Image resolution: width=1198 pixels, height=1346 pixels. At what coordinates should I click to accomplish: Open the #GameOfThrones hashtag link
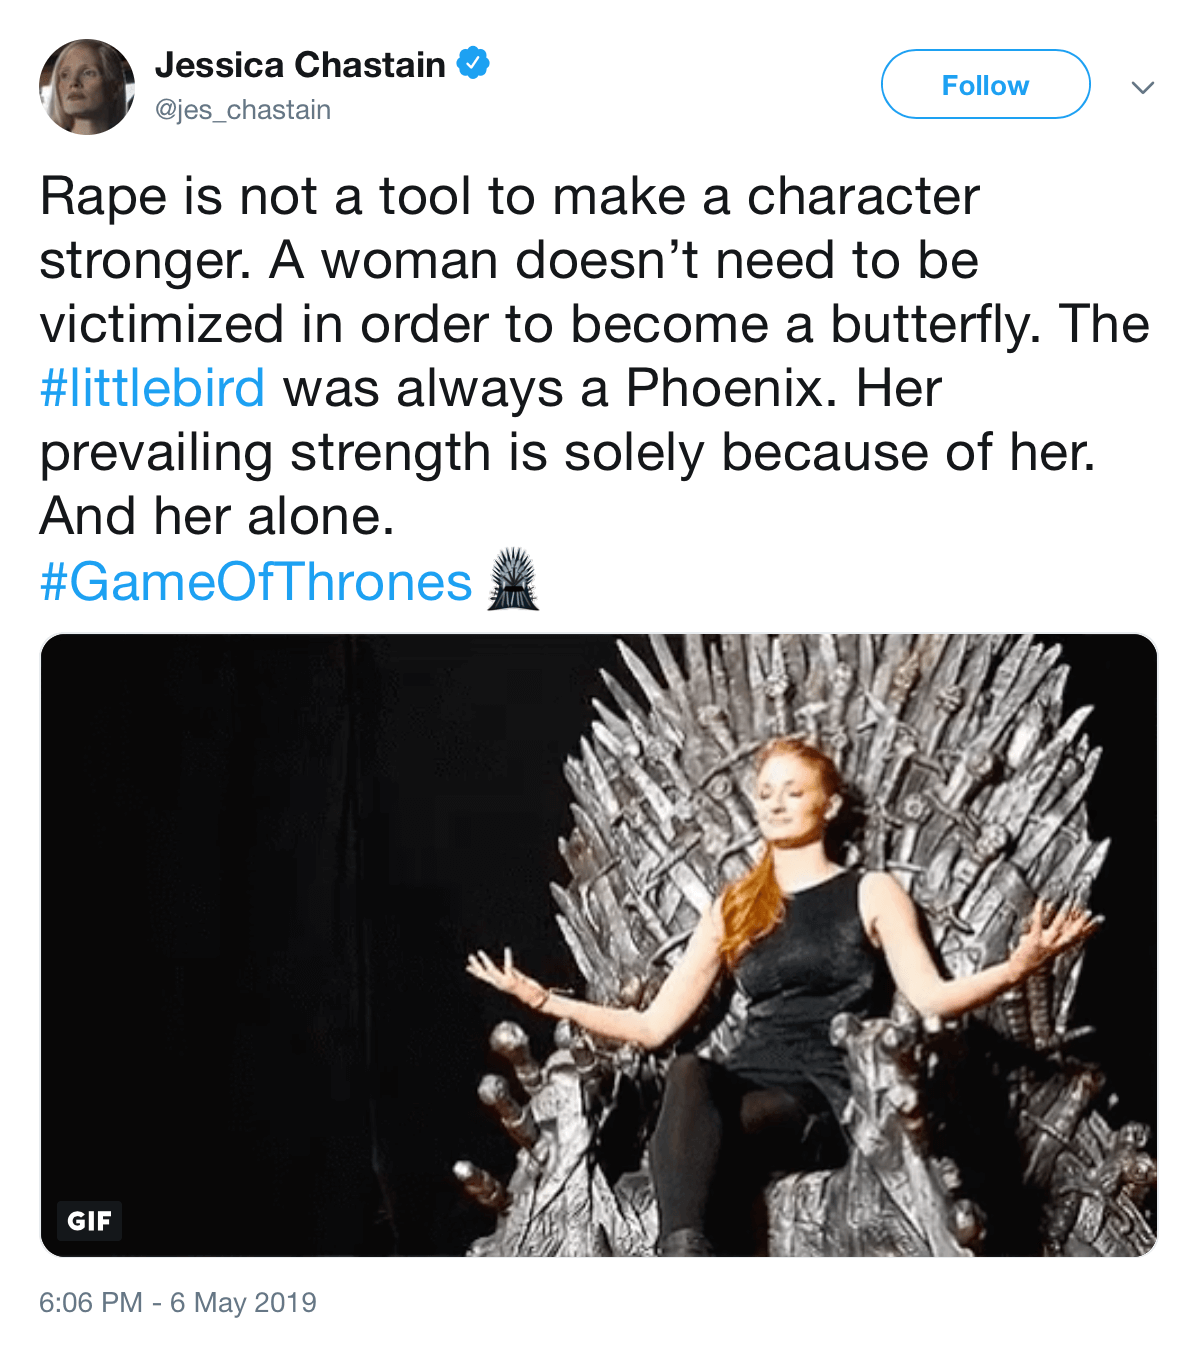(x=255, y=582)
